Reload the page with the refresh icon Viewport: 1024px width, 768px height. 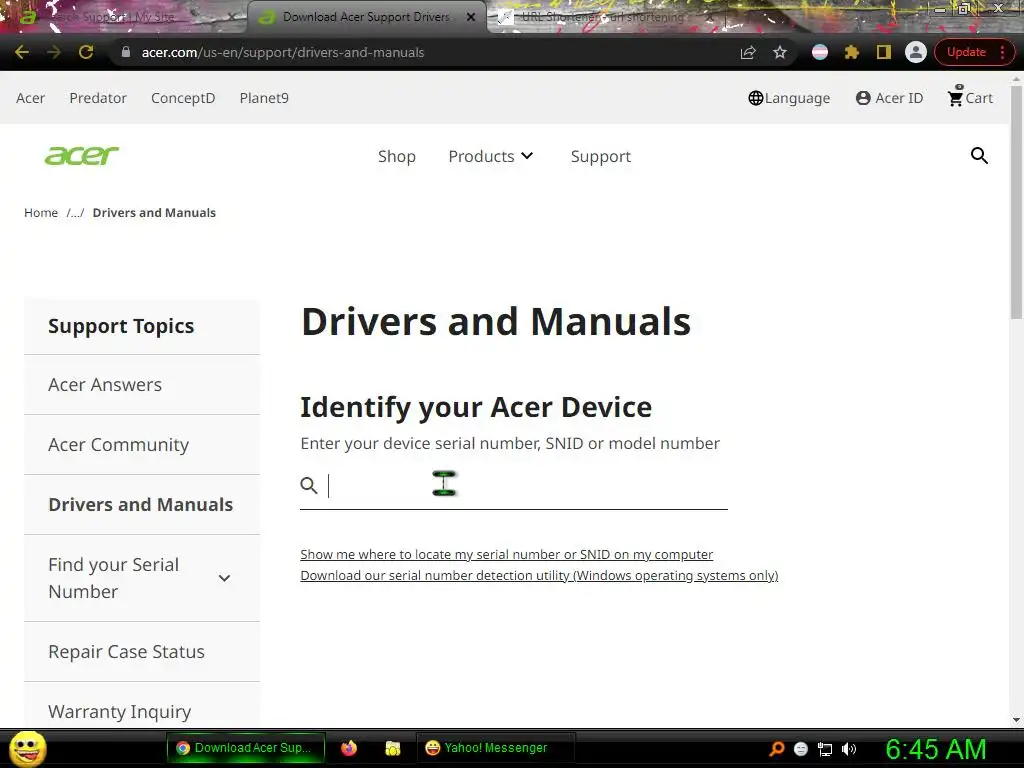(86, 52)
